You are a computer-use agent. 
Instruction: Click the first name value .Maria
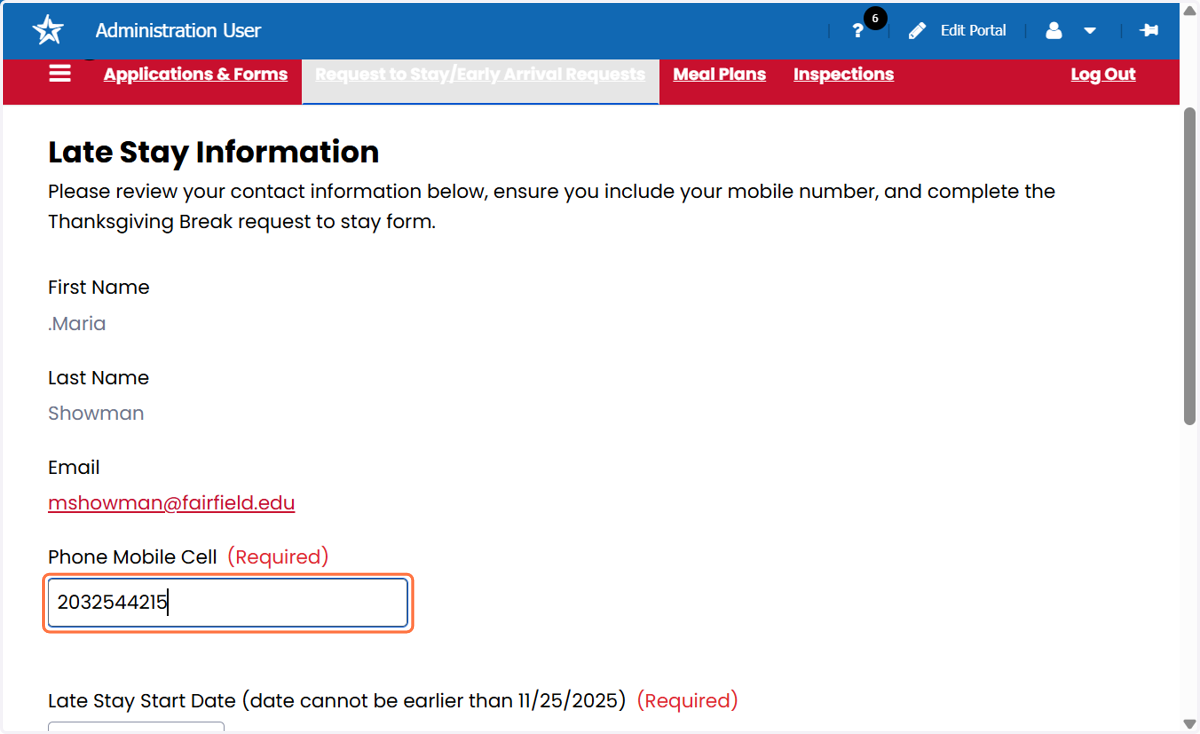pos(77,324)
